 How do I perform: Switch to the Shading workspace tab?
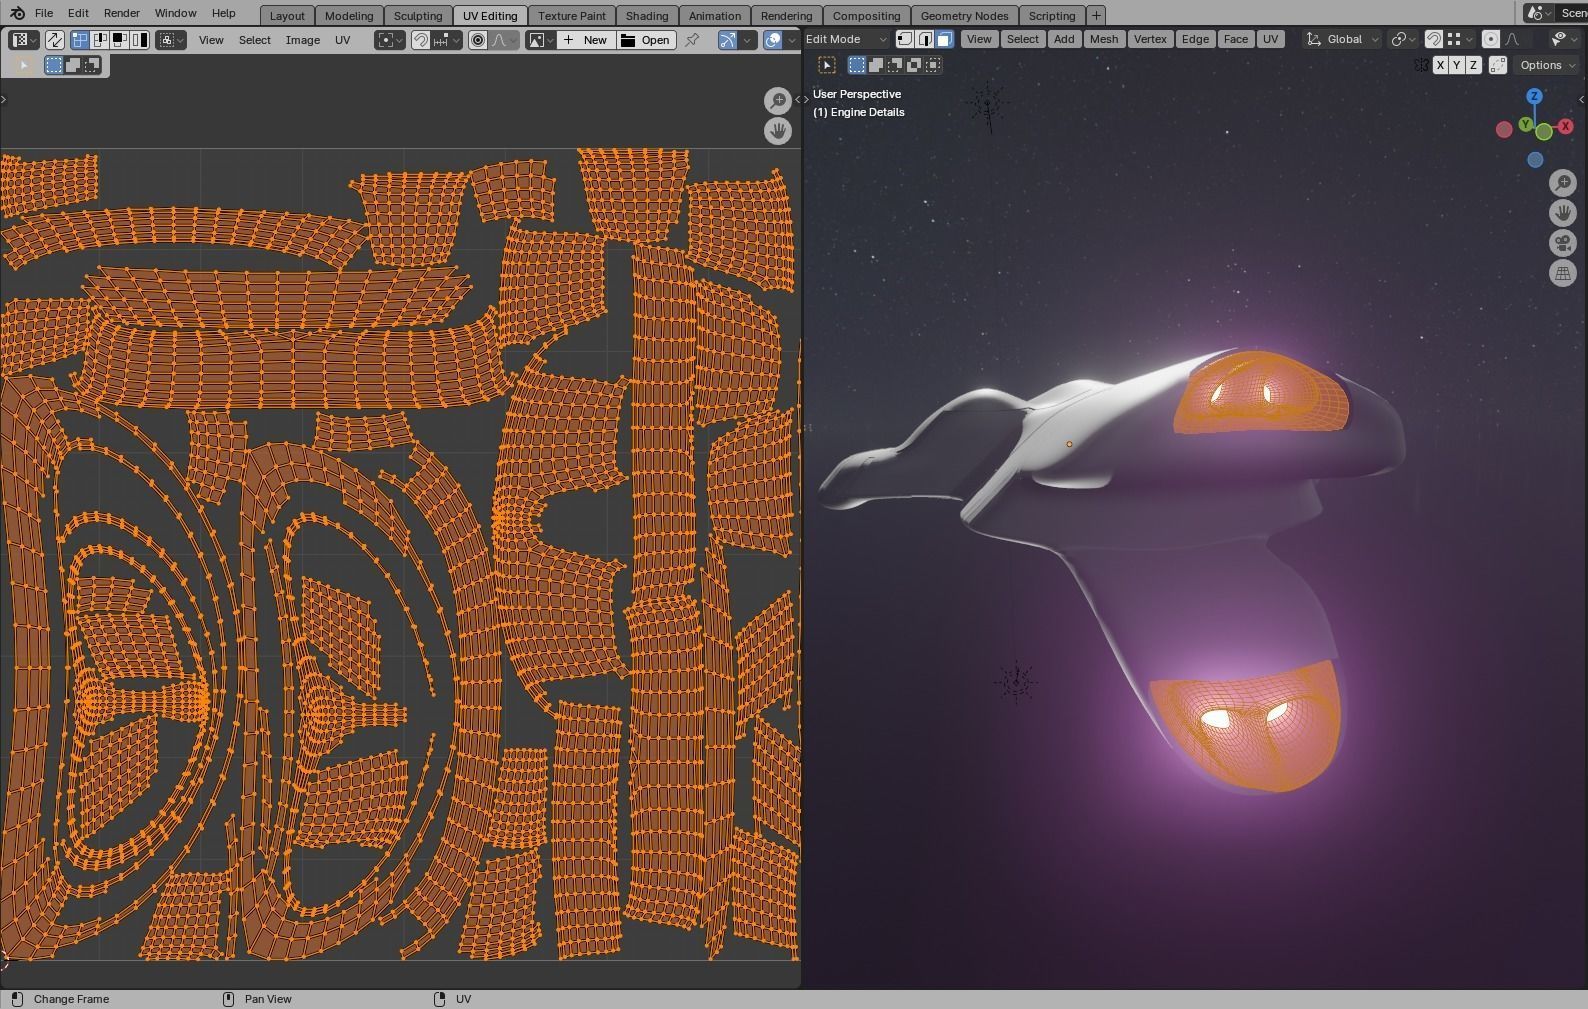(x=647, y=16)
